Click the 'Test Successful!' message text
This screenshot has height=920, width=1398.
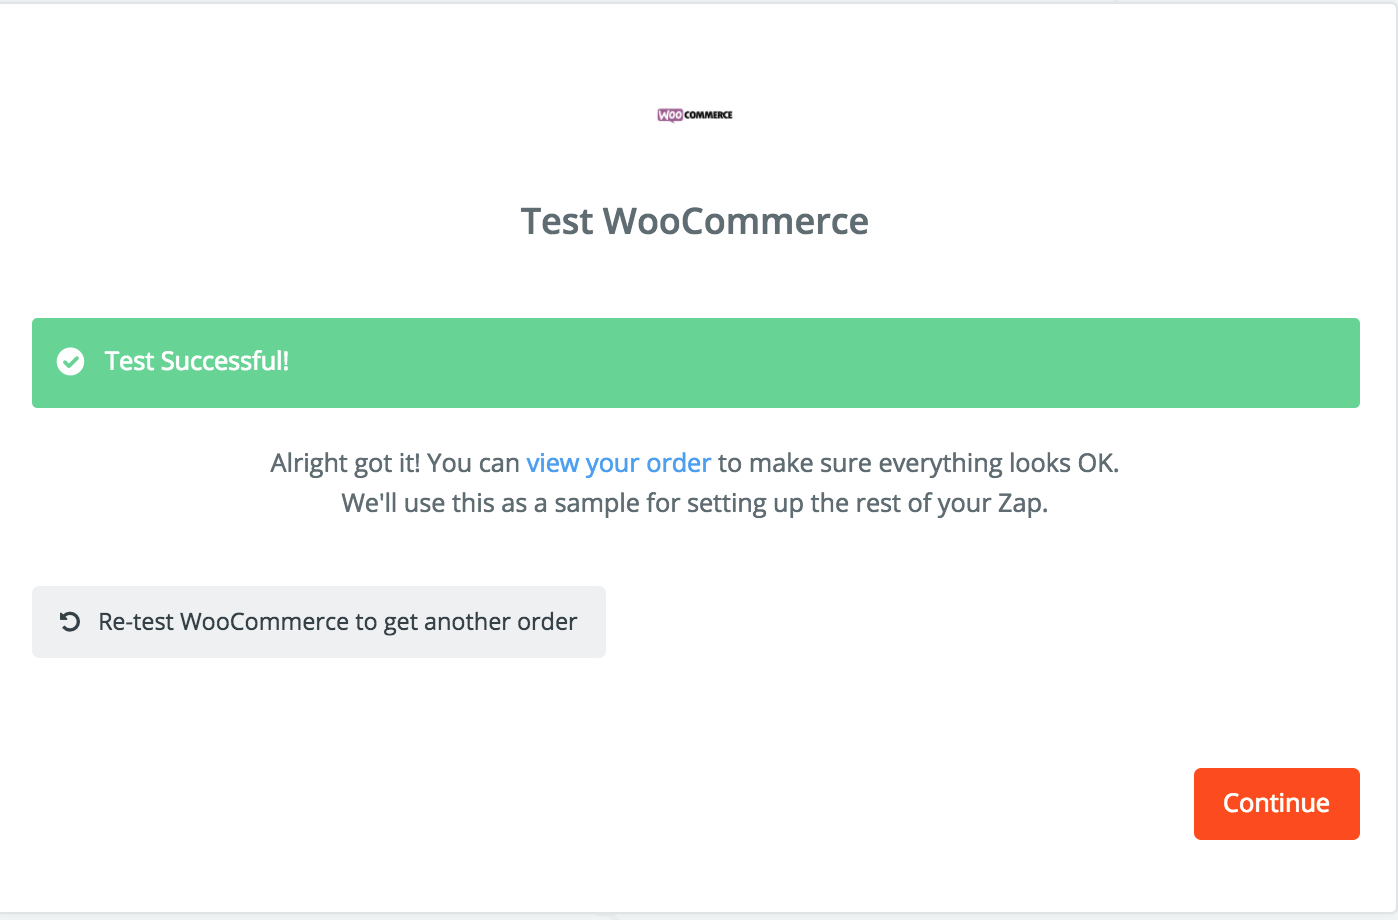[x=197, y=362]
